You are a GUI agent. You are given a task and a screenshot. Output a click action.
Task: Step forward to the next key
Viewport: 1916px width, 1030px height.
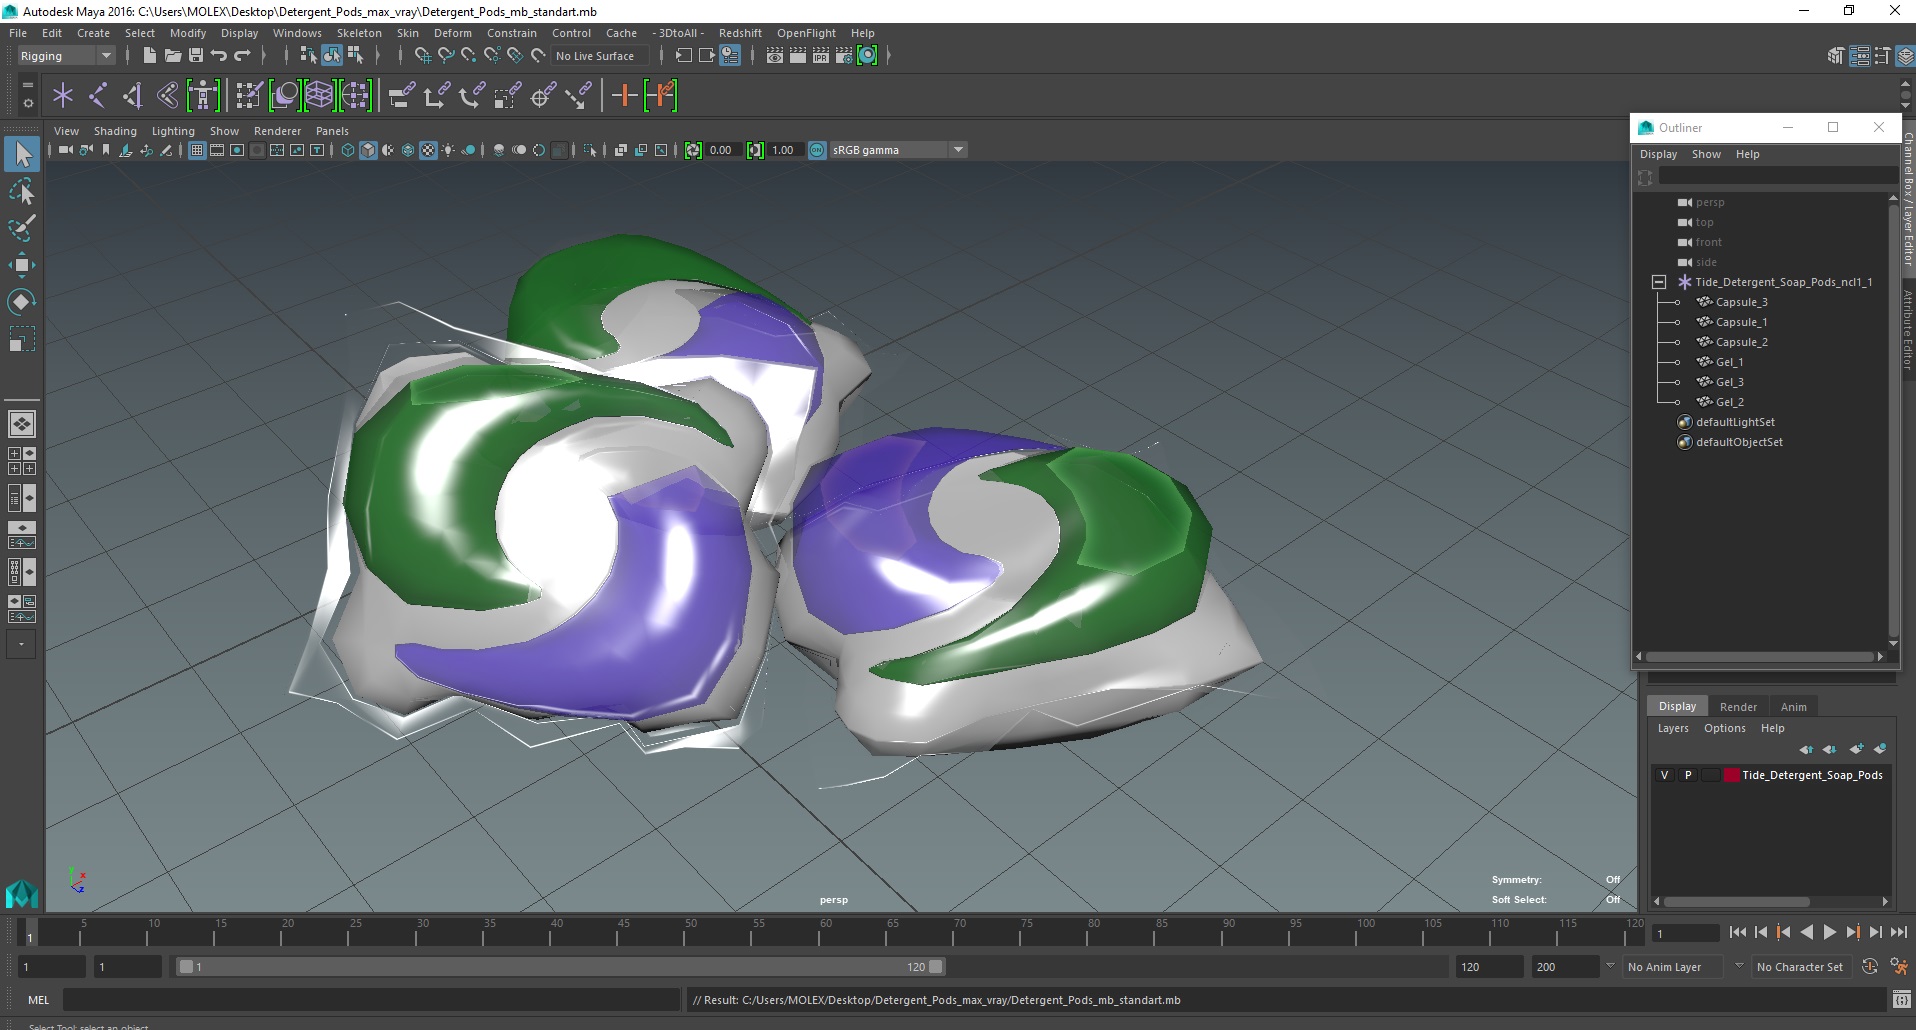pyautogui.click(x=1852, y=932)
